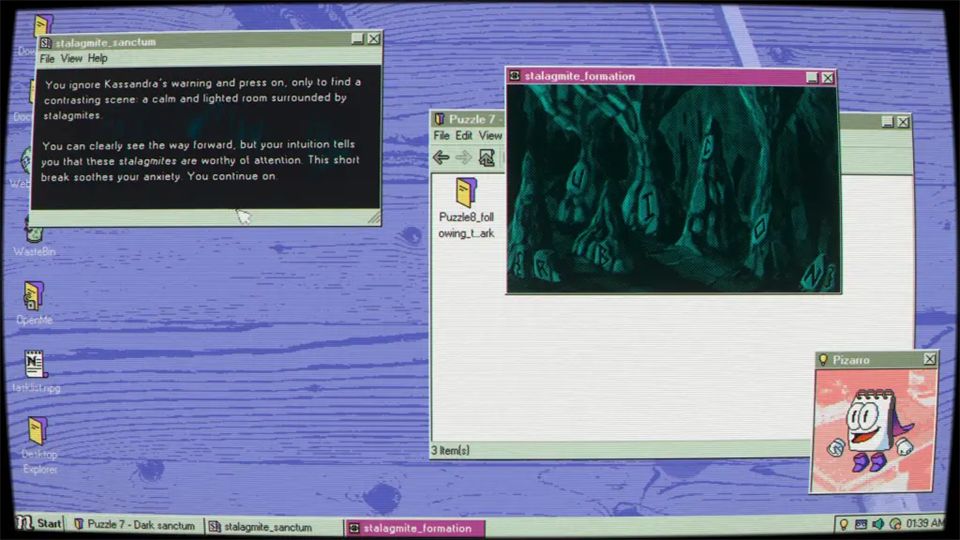Click the cassette icon in system tray
This screenshot has width=960, height=540.
tap(861, 524)
